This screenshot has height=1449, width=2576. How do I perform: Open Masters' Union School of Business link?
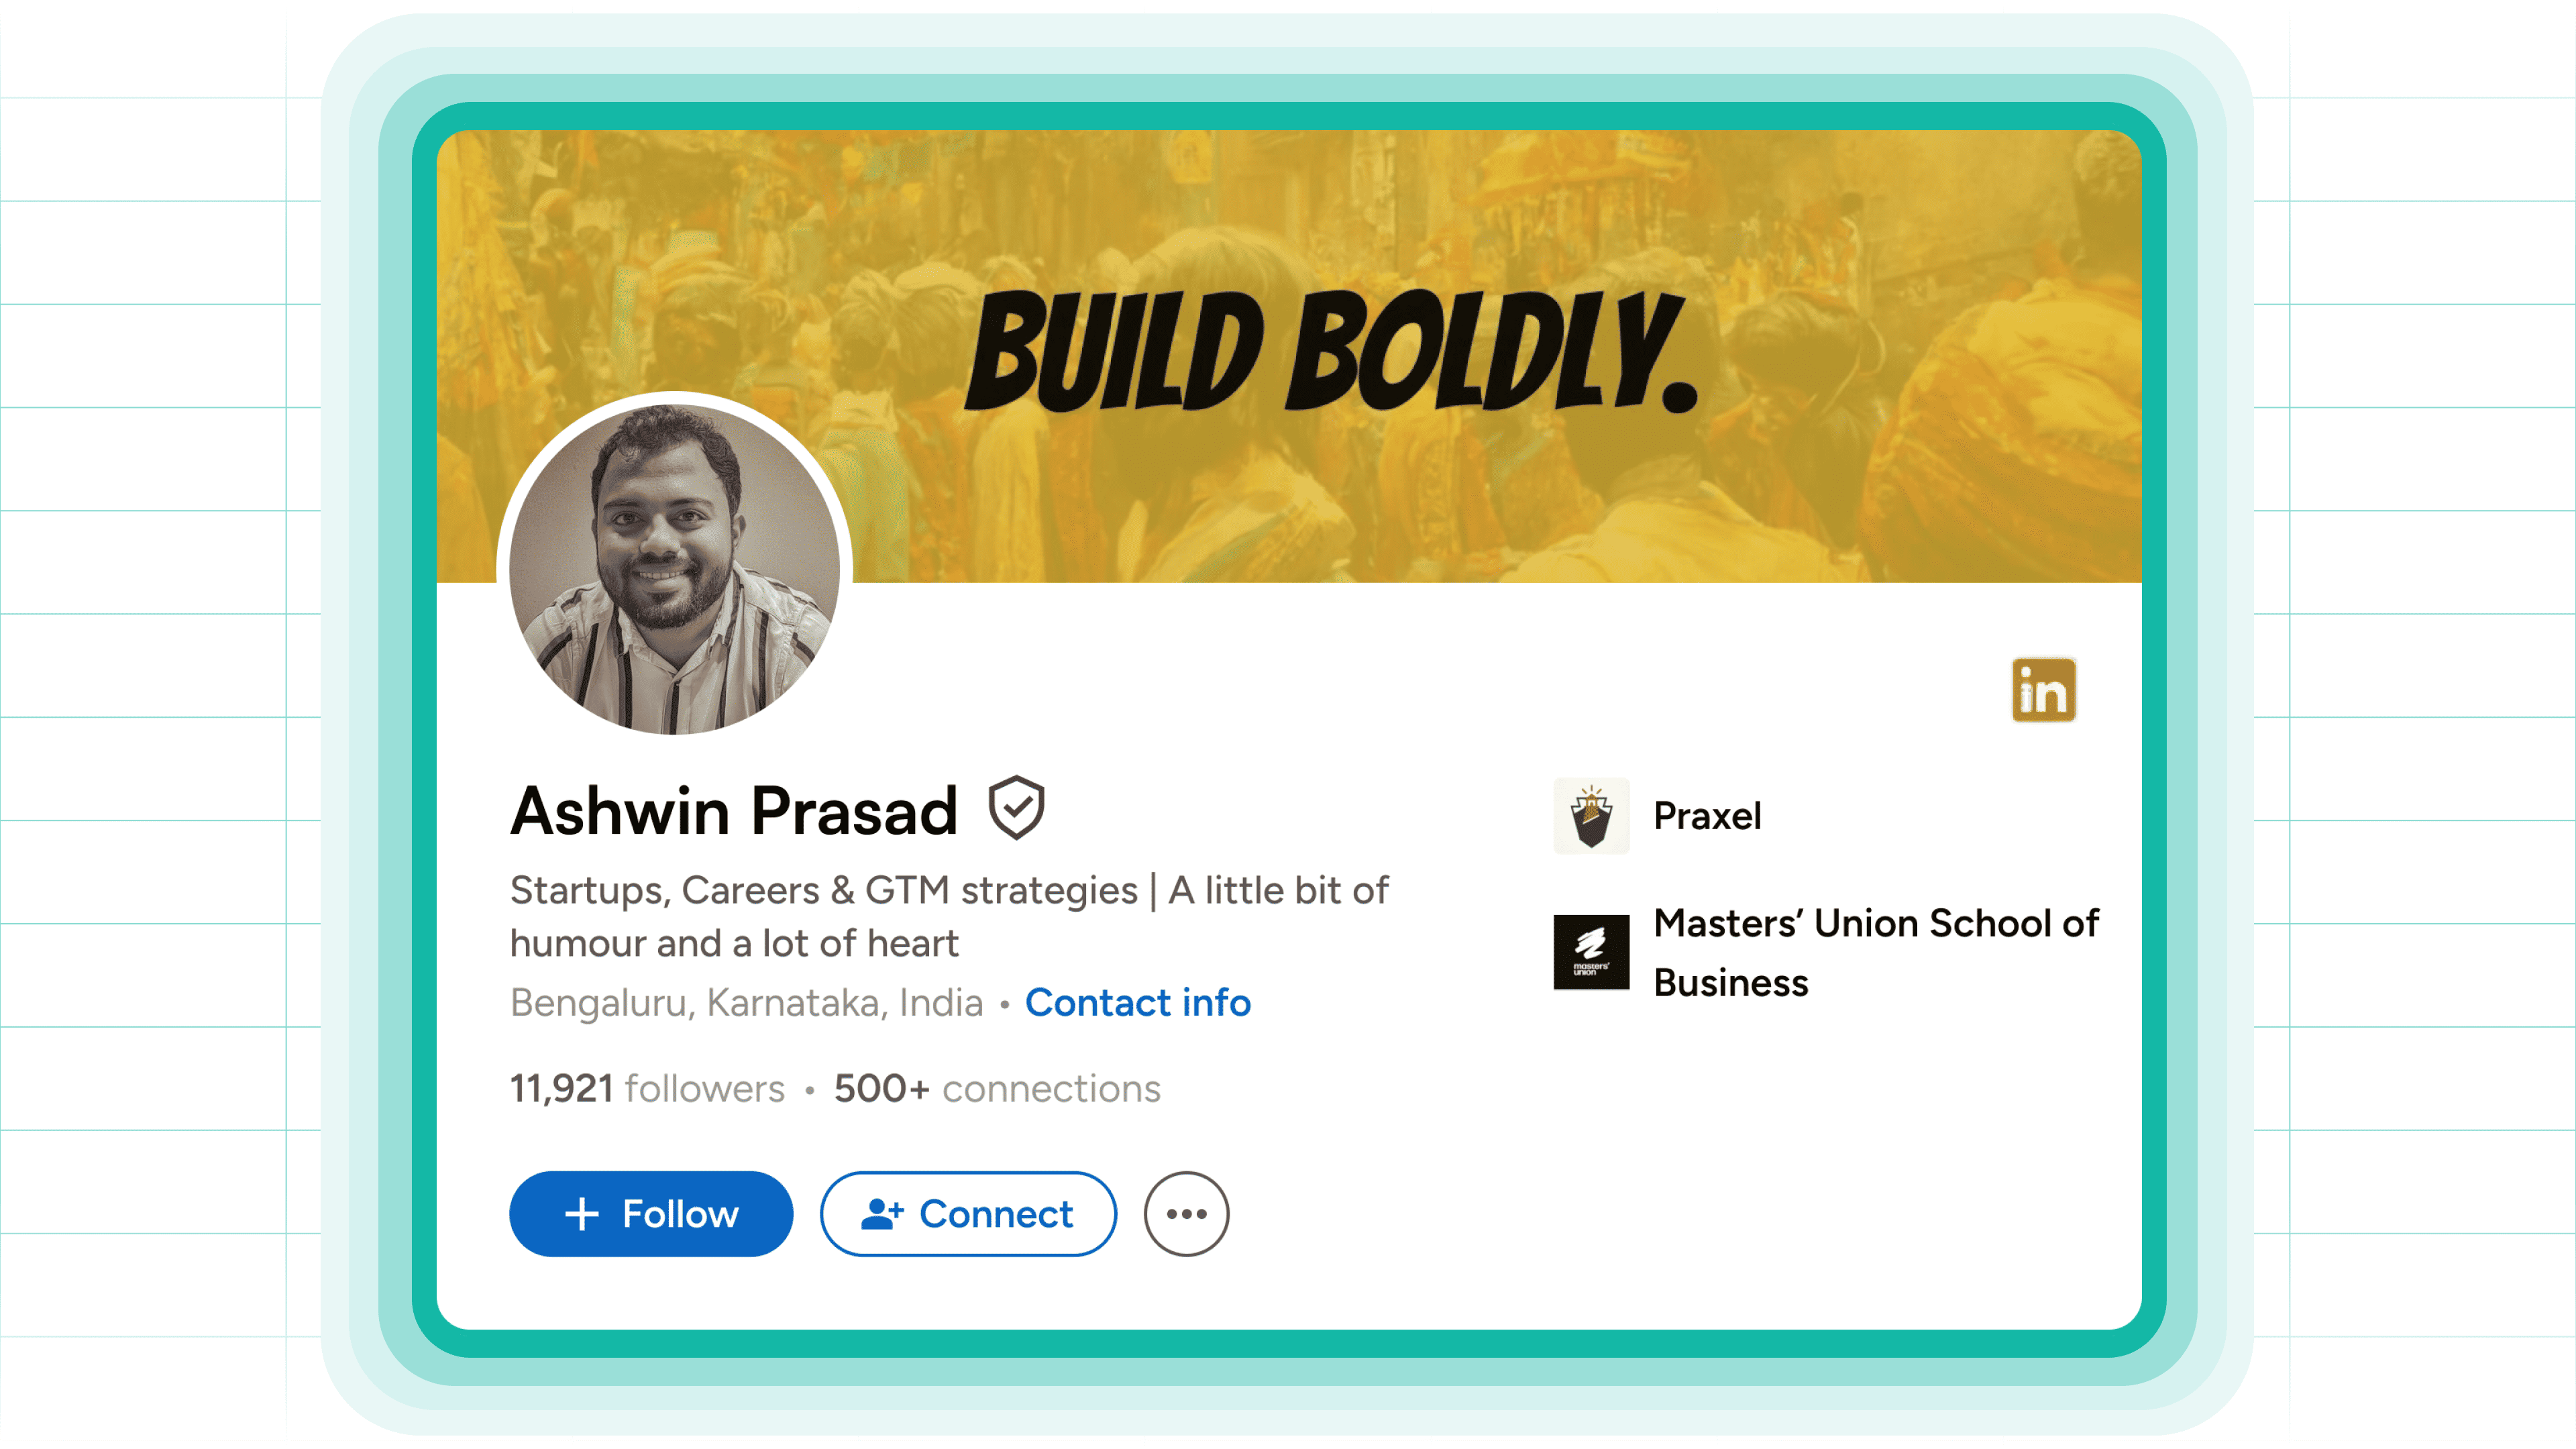pos(1876,952)
